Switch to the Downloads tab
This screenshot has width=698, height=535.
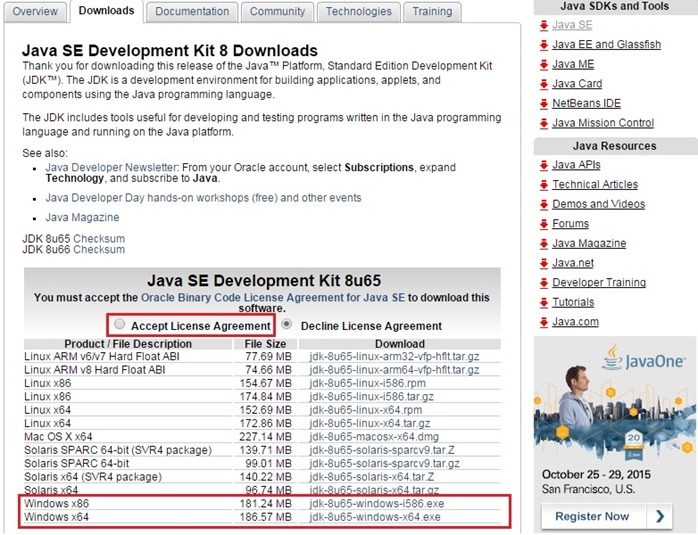106,11
